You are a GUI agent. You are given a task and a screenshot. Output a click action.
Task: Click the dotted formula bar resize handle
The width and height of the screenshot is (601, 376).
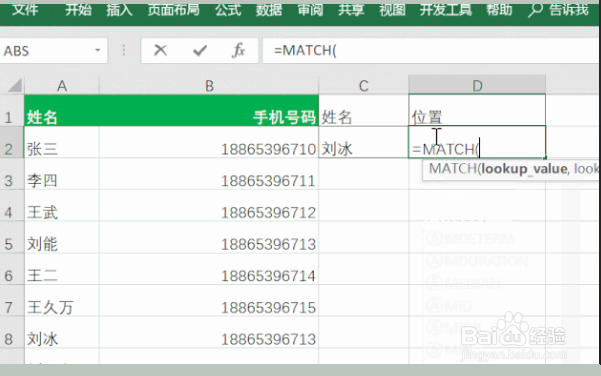coord(123,50)
